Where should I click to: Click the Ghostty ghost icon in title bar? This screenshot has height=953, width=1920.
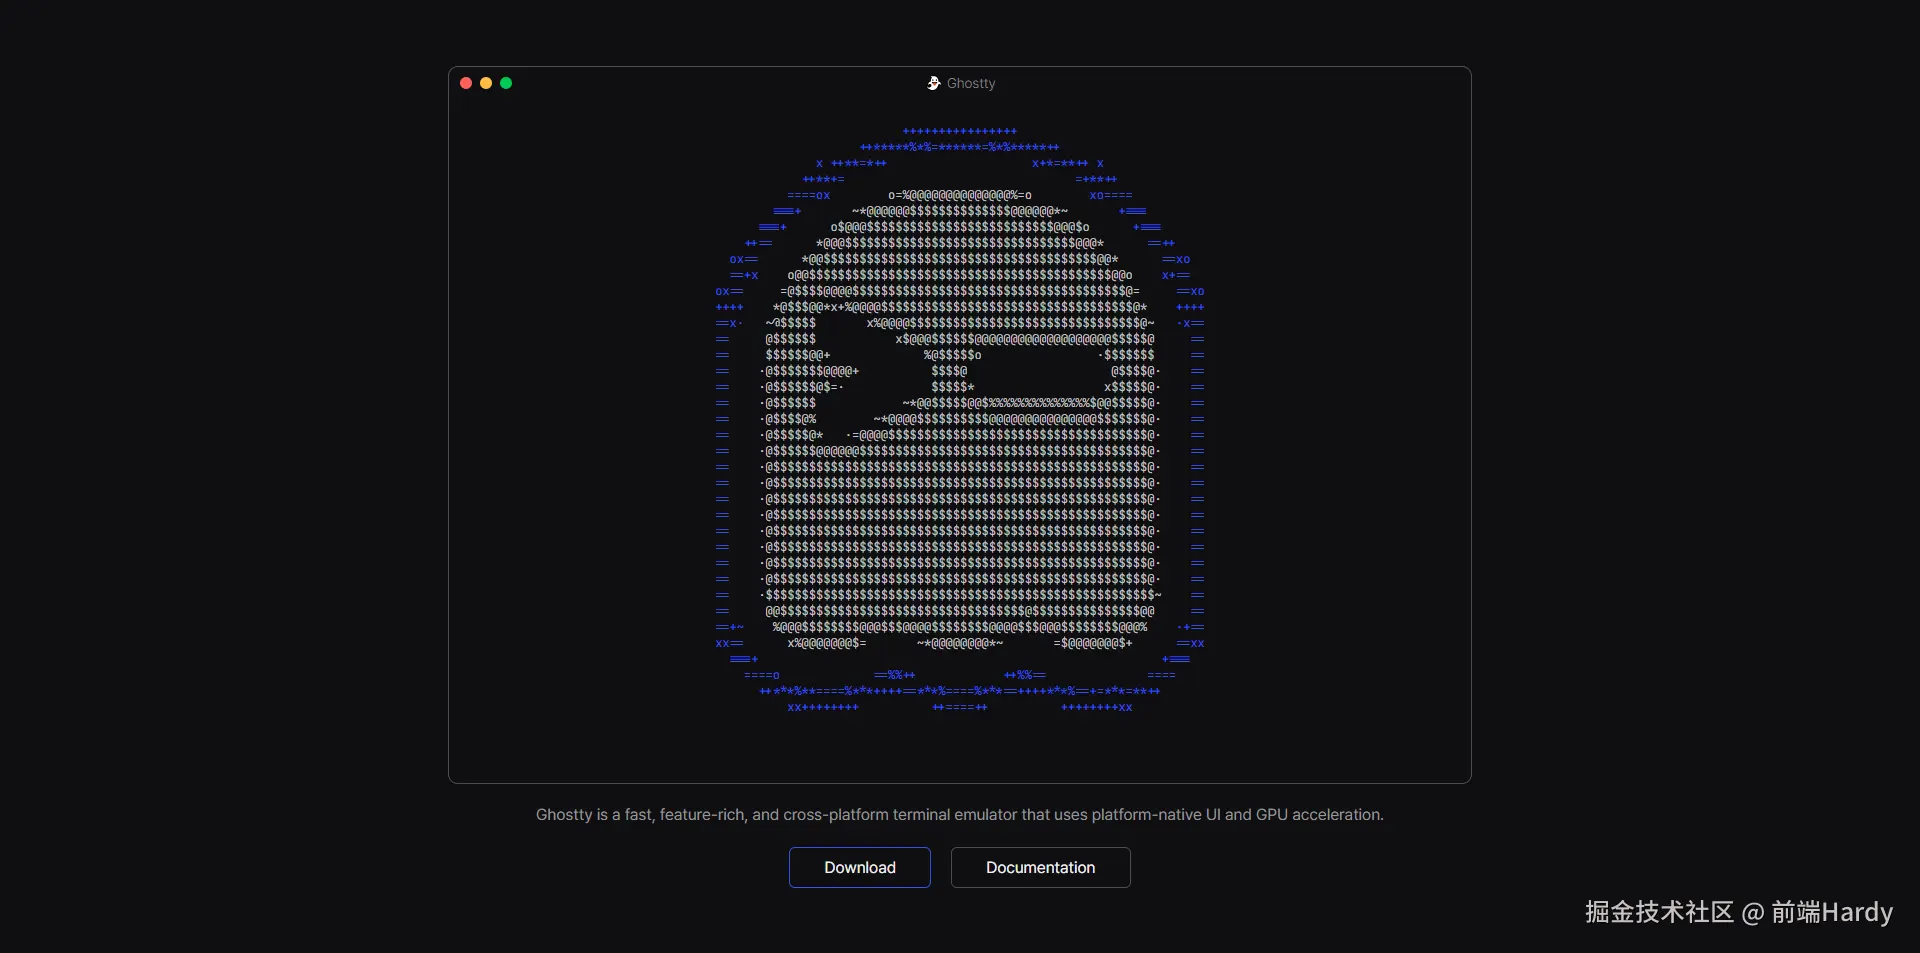coord(934,83)
